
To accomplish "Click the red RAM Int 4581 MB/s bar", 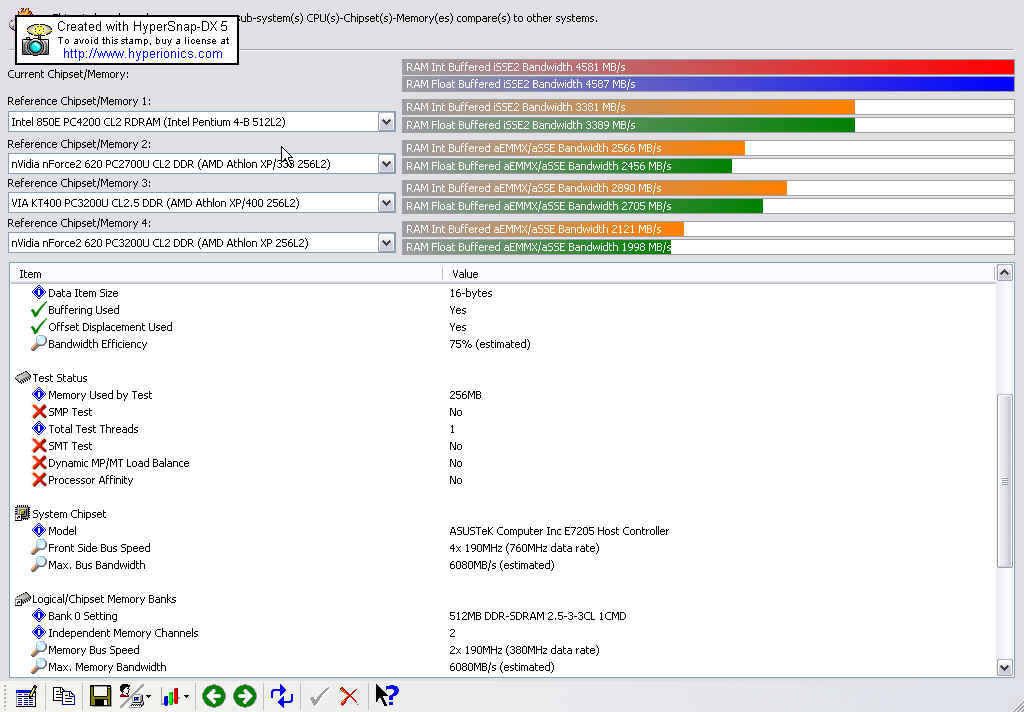I will click(x=708, y=67).
